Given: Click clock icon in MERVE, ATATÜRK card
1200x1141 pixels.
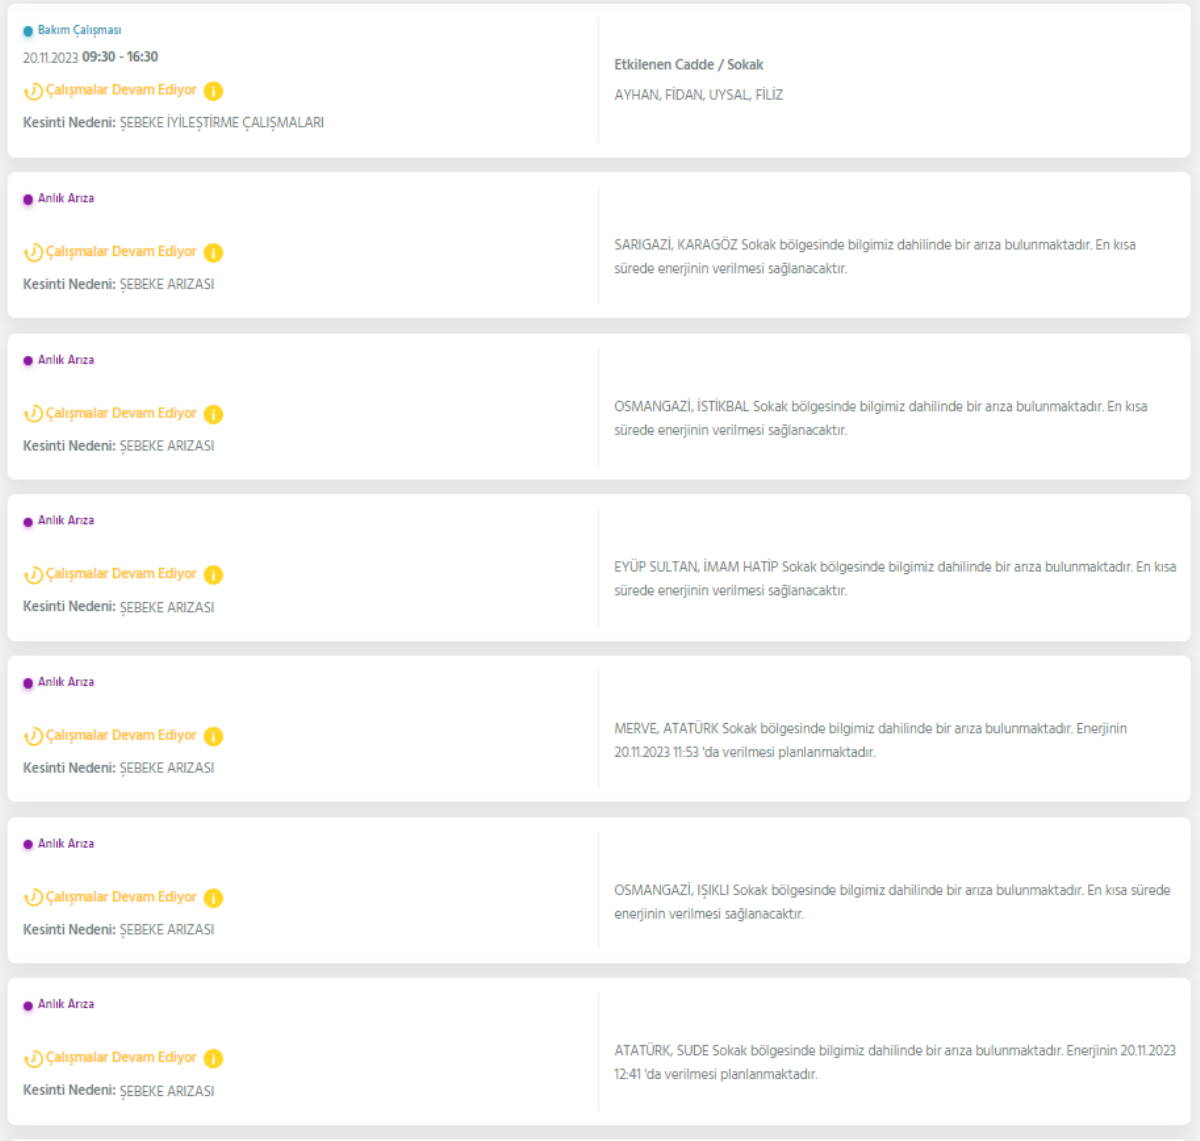Looking at the screenshot, I should click(x=33, y=736).
